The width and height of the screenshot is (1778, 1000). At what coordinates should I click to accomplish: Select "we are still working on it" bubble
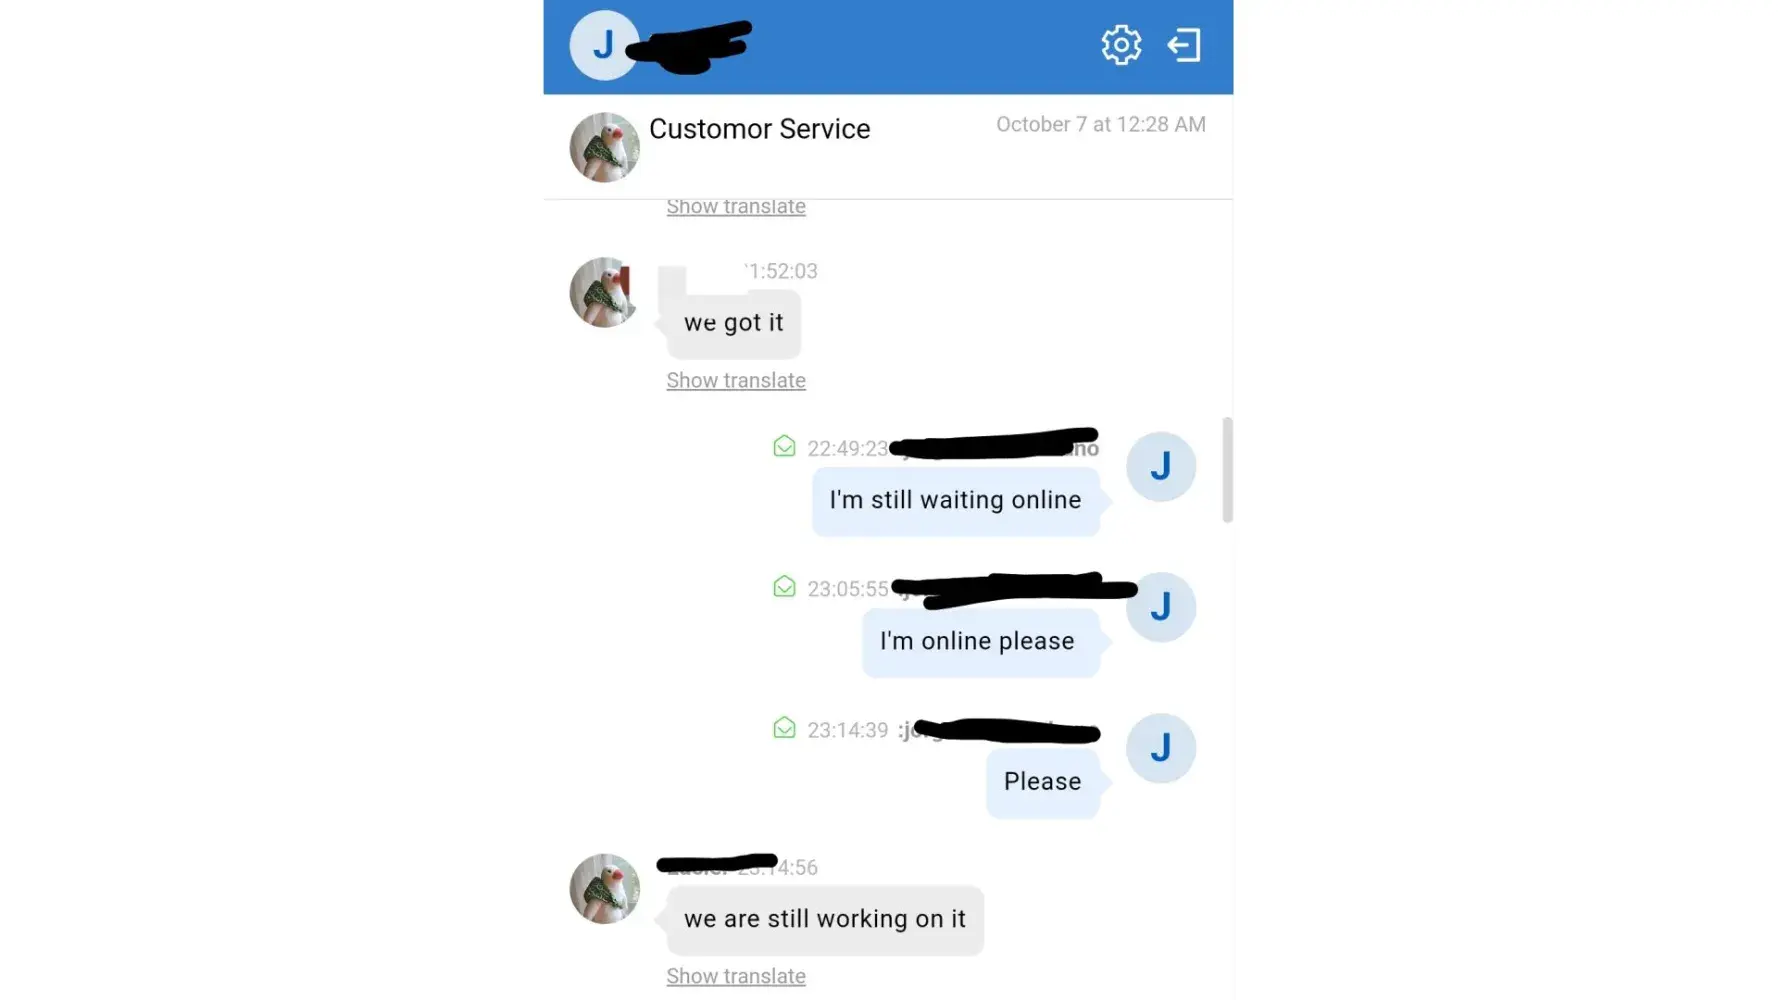pos(825,919)
